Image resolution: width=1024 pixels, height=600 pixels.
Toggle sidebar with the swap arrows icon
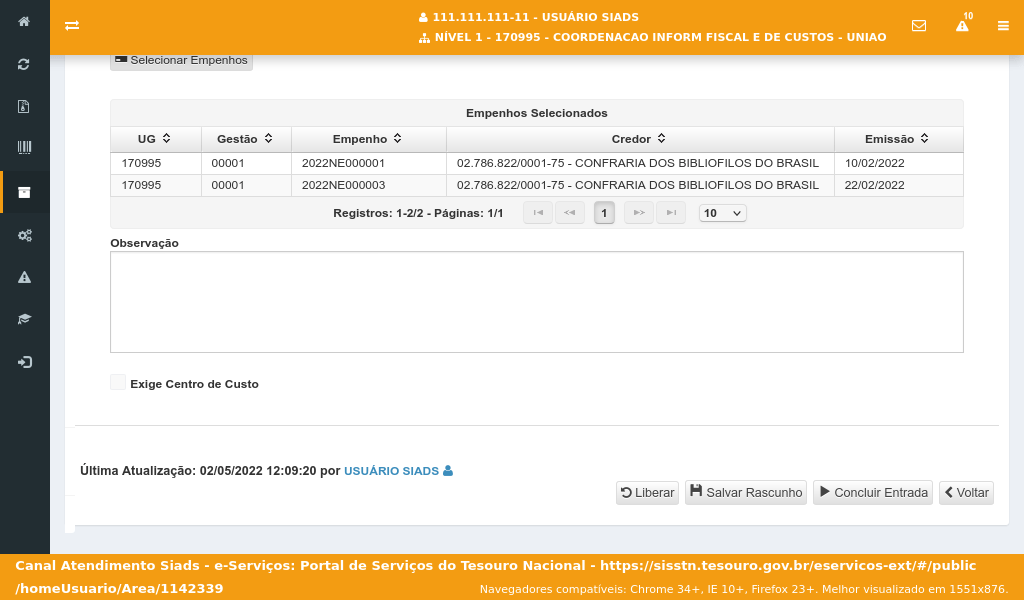click(x=72, y=25)
